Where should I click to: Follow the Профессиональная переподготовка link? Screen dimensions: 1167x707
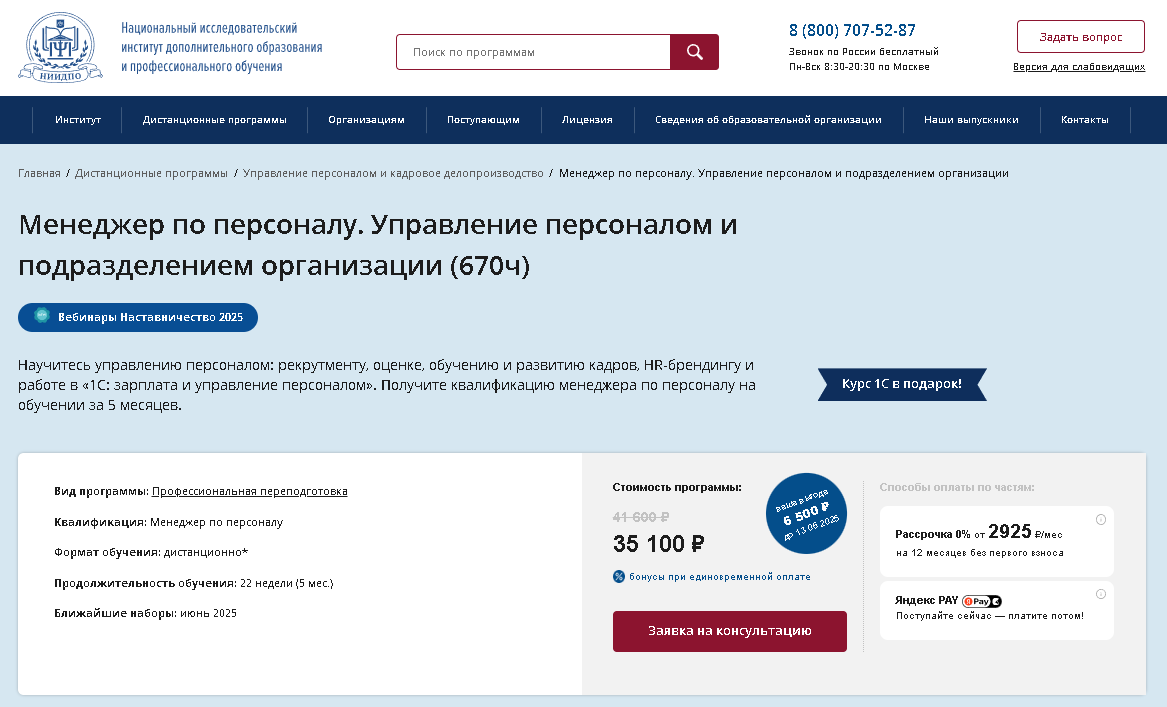coord(249,491)
